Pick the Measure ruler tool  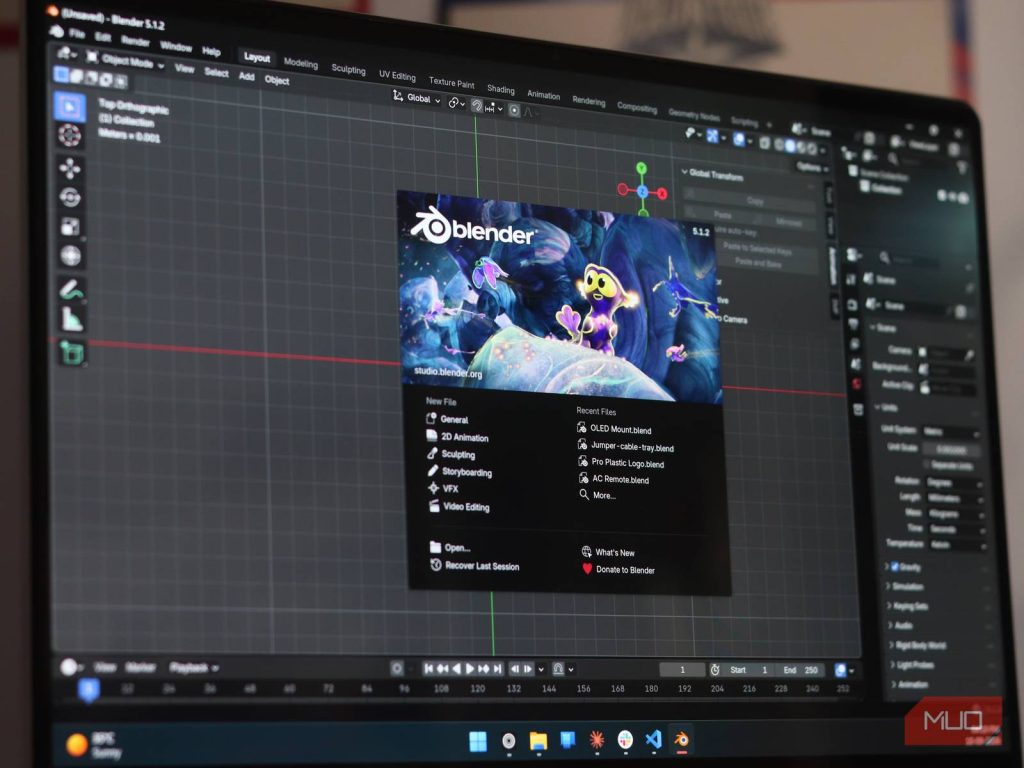pyautogui.click(x=72, y=319)
